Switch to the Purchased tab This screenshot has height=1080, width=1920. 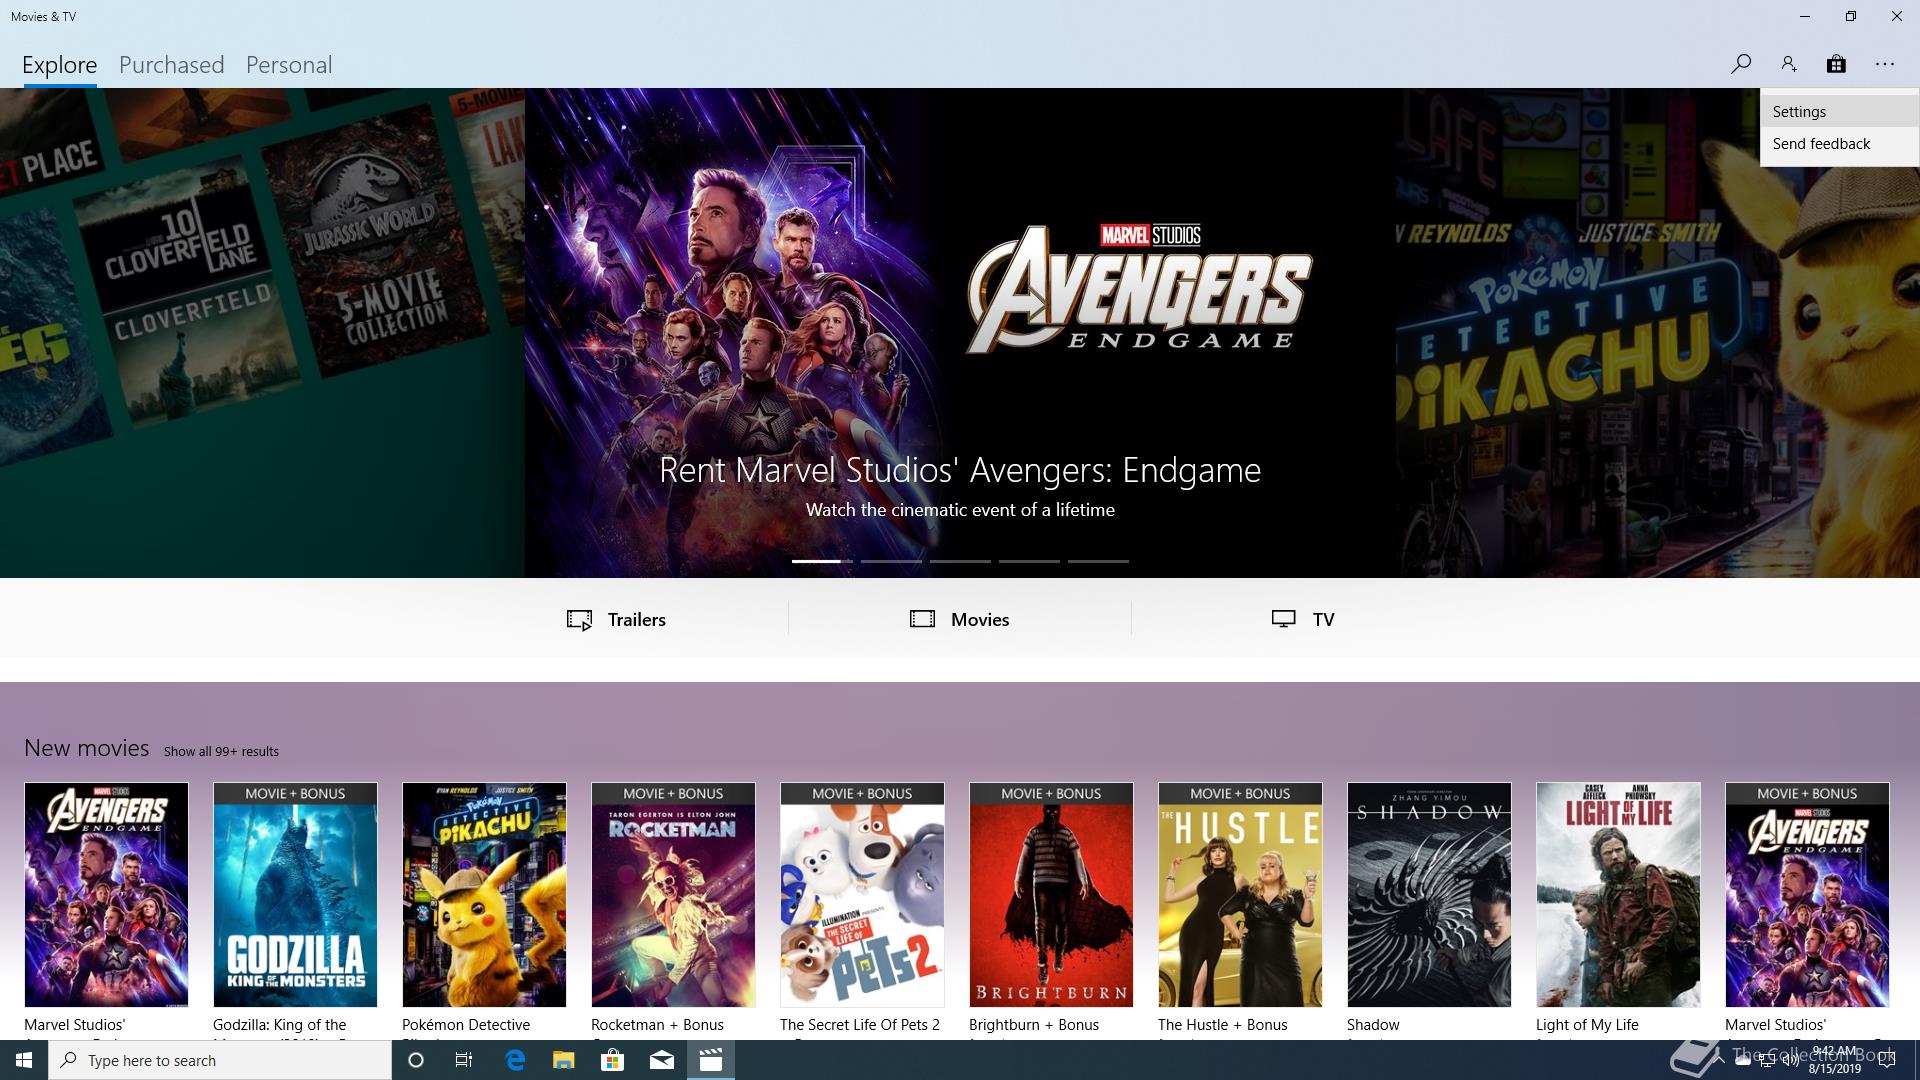pyautogui.click(x=172, y=65)
